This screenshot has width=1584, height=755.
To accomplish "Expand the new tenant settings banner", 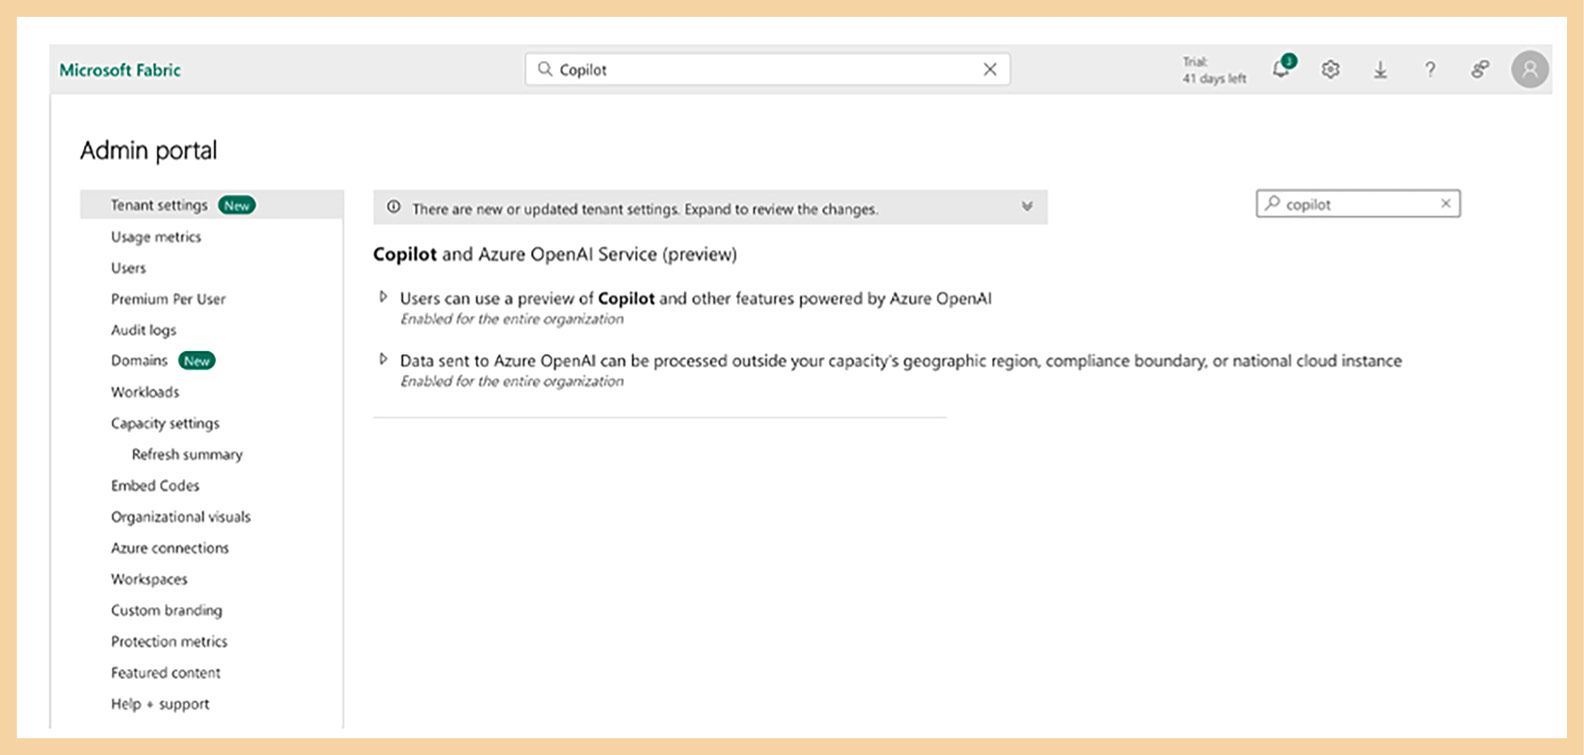I will point(1027,207).
